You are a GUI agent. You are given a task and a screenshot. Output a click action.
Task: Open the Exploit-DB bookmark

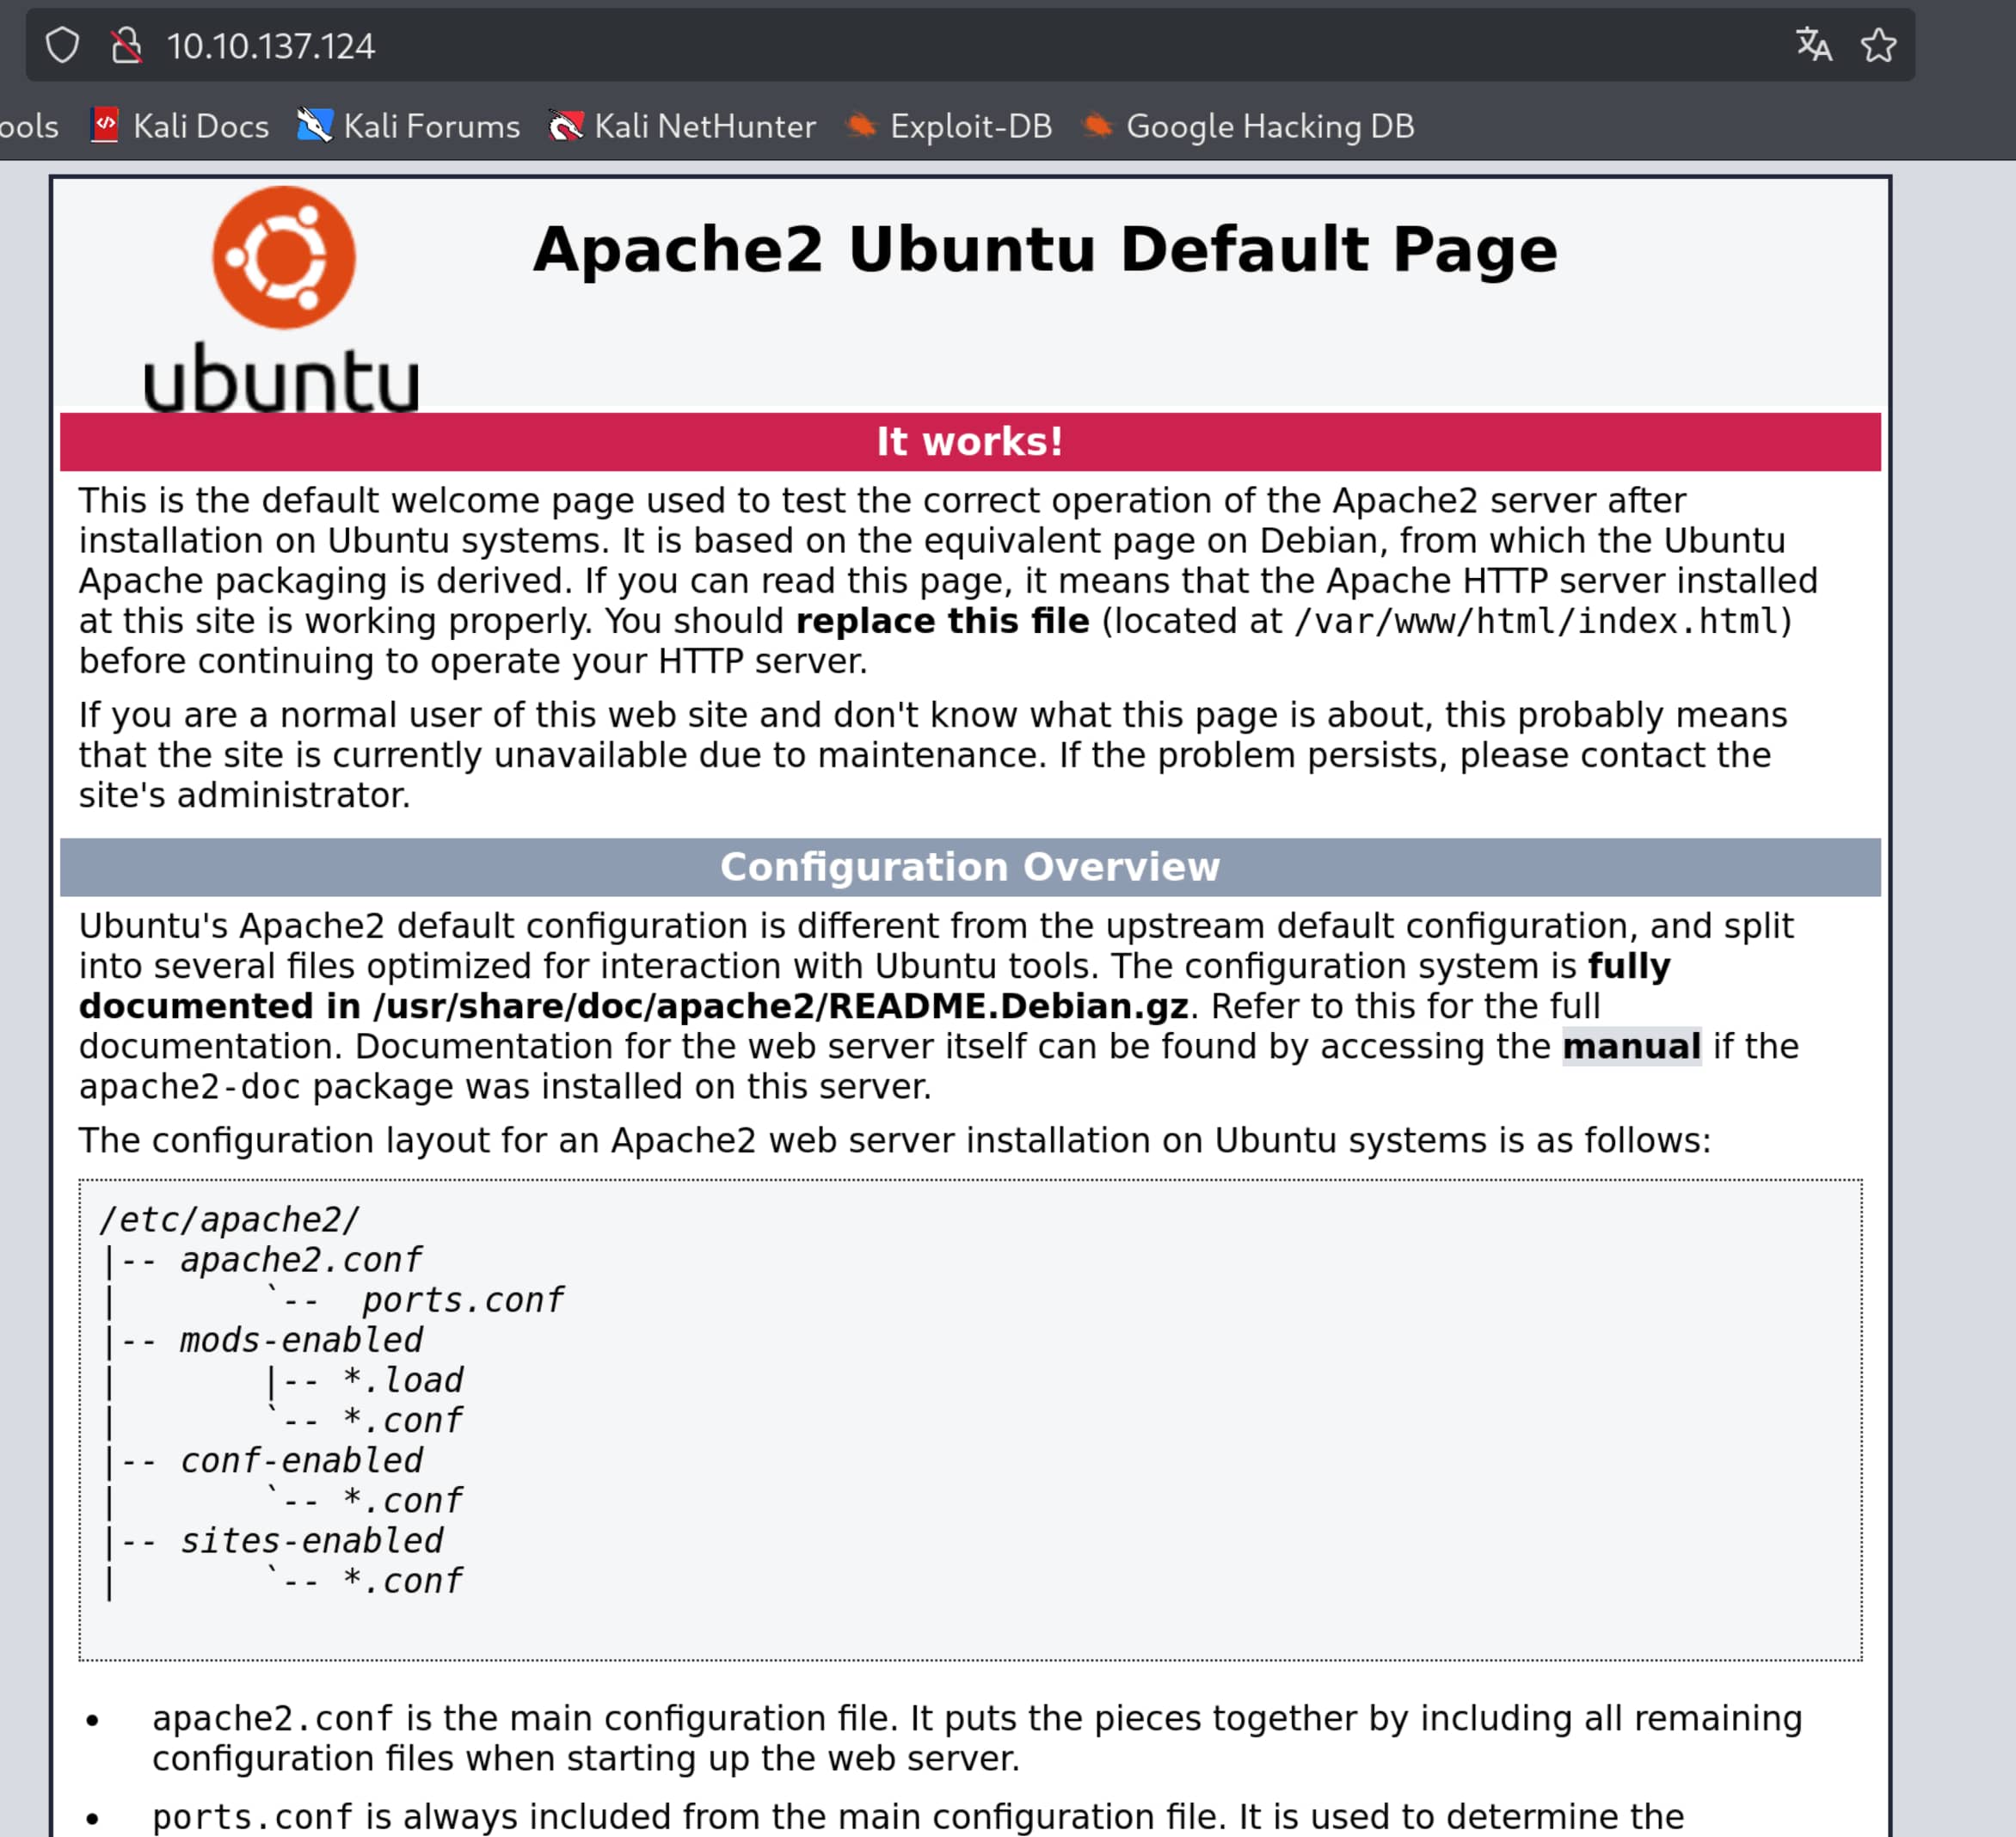click(x=970, y=126)
